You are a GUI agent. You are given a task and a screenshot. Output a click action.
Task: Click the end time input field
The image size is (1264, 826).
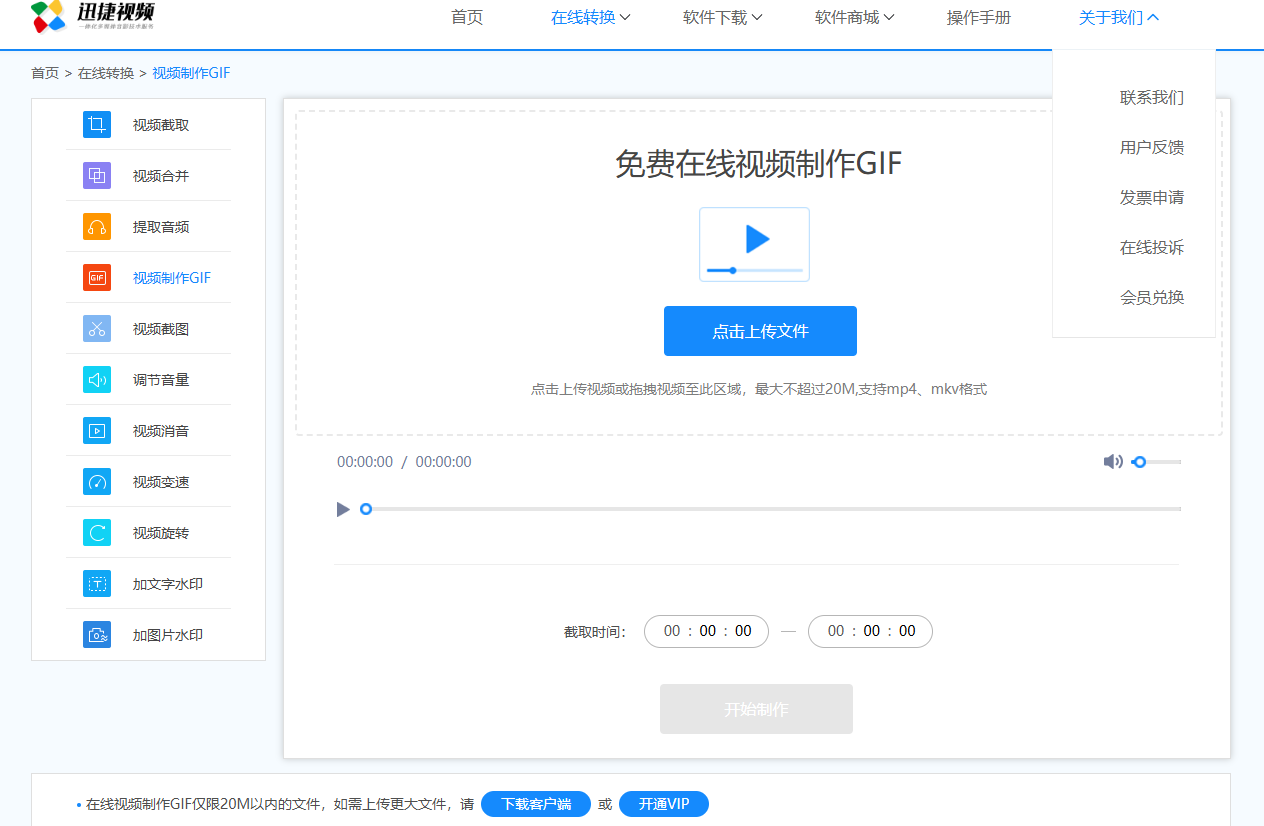pos(870,631)
